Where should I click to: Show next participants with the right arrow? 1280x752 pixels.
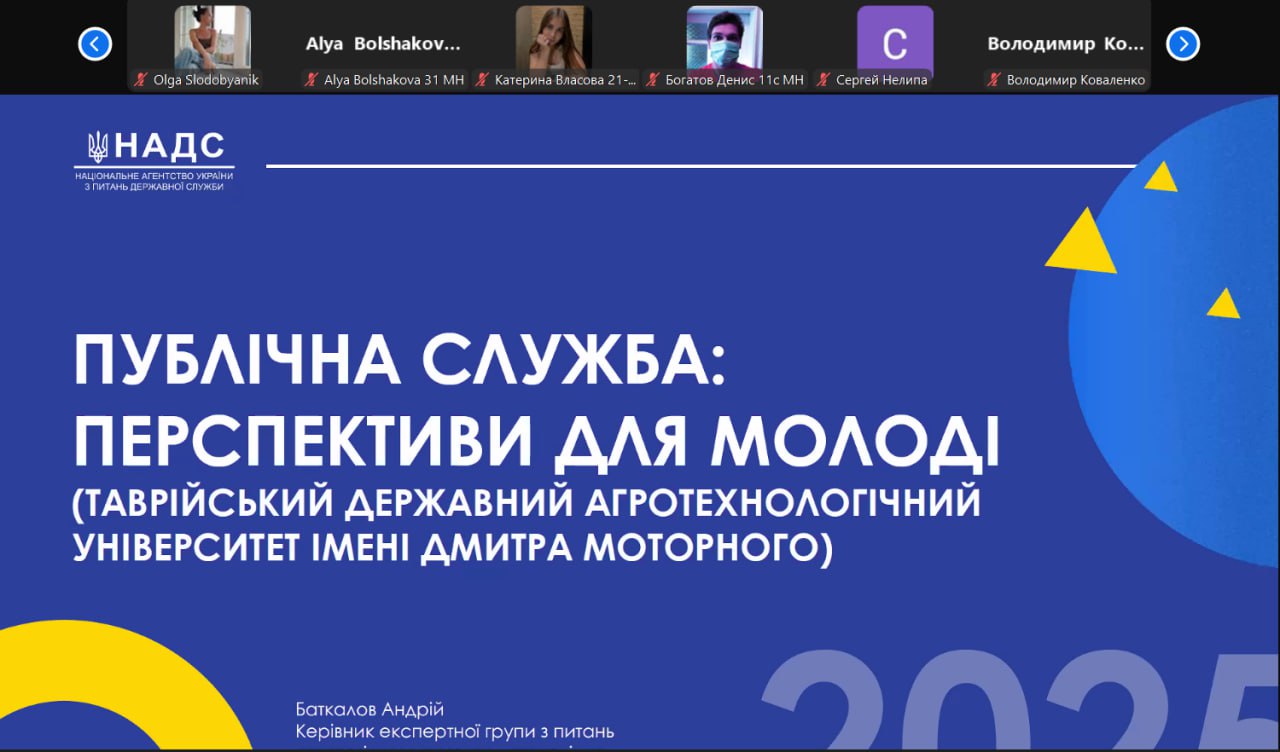click(x=1183, y=44)
